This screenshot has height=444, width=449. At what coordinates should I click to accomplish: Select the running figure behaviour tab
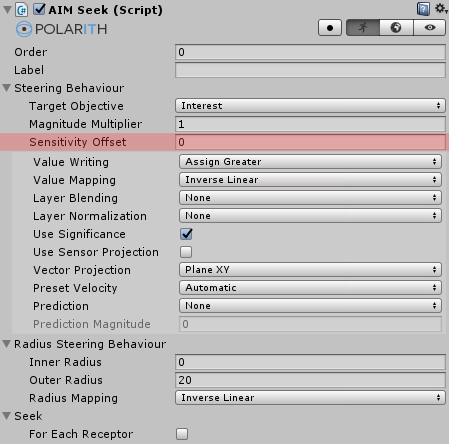(x=363, y=27)
